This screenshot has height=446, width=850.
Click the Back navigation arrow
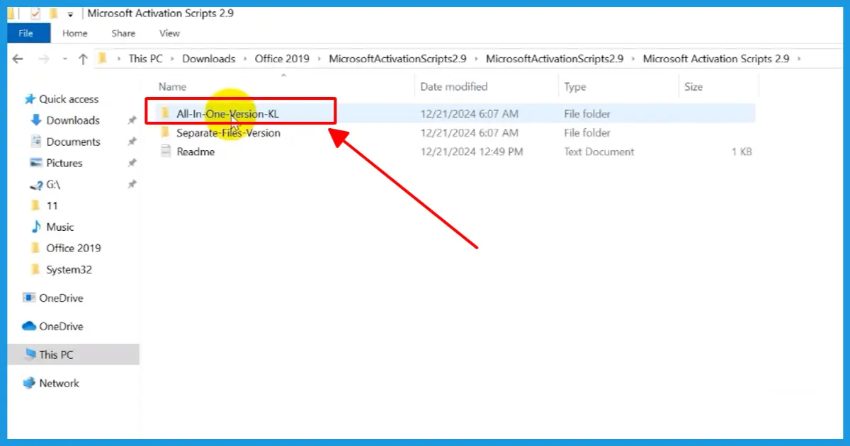17,59
